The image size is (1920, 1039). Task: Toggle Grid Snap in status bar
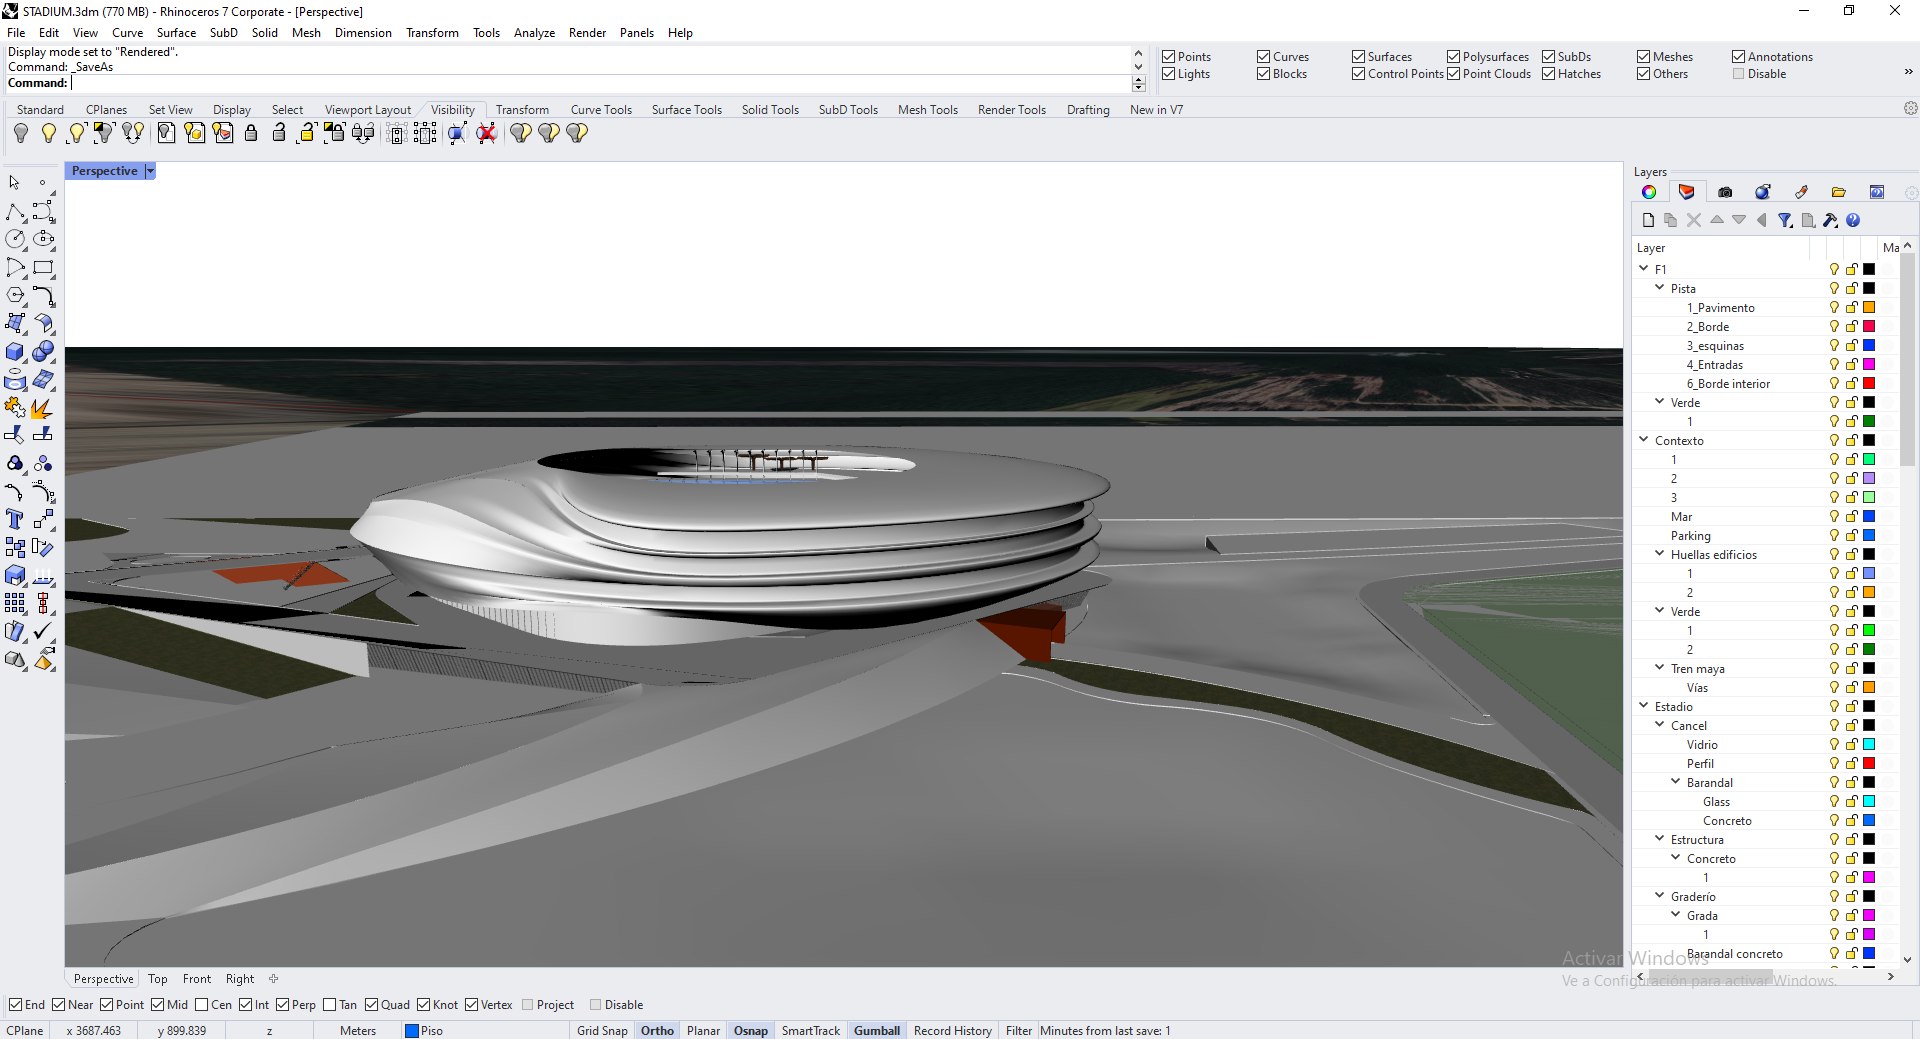(x=602, y=1031)
